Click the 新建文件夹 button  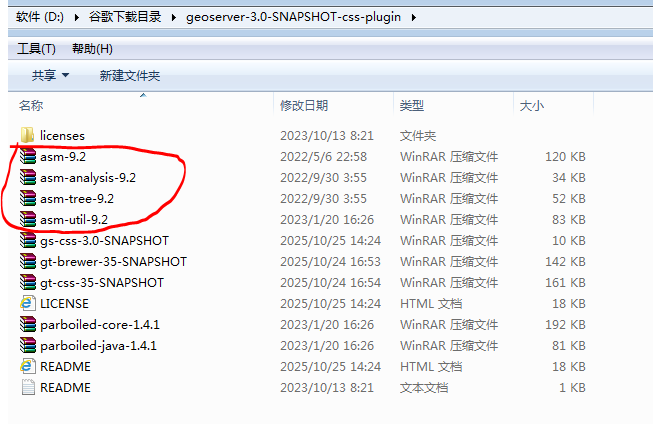click(130, 75)
